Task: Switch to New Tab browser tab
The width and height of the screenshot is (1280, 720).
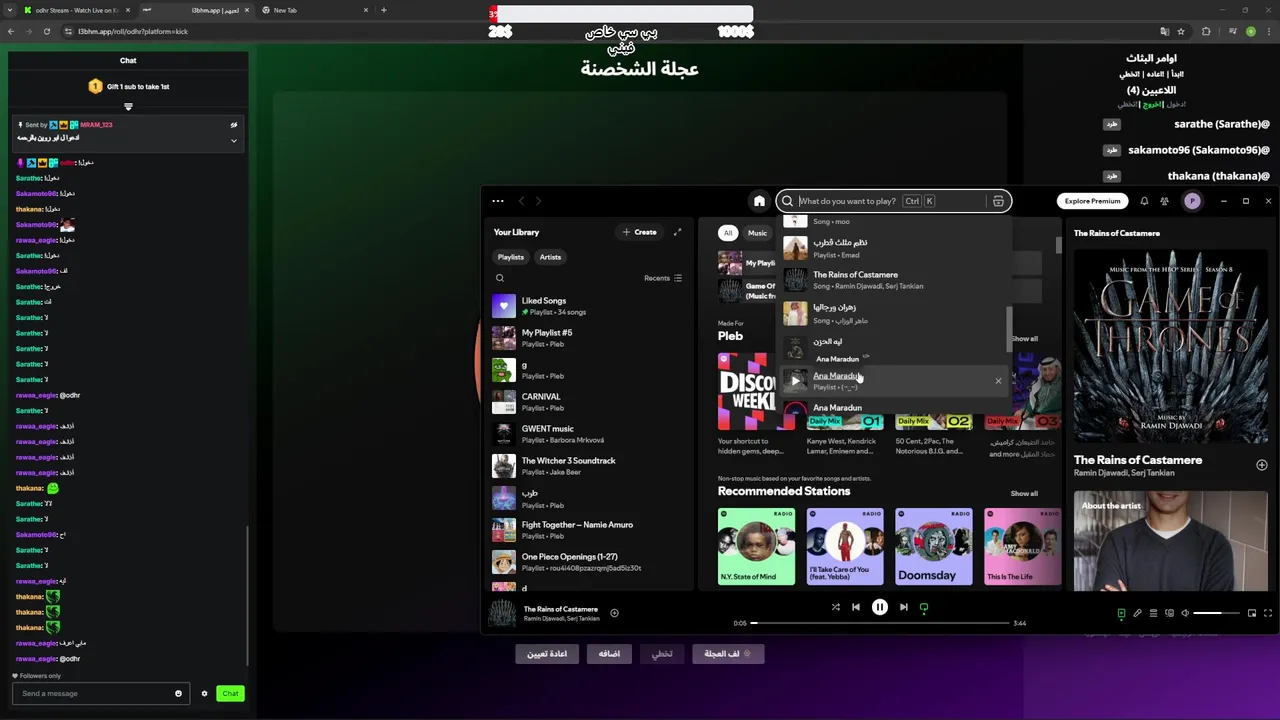Action: (x=315, y=10)
